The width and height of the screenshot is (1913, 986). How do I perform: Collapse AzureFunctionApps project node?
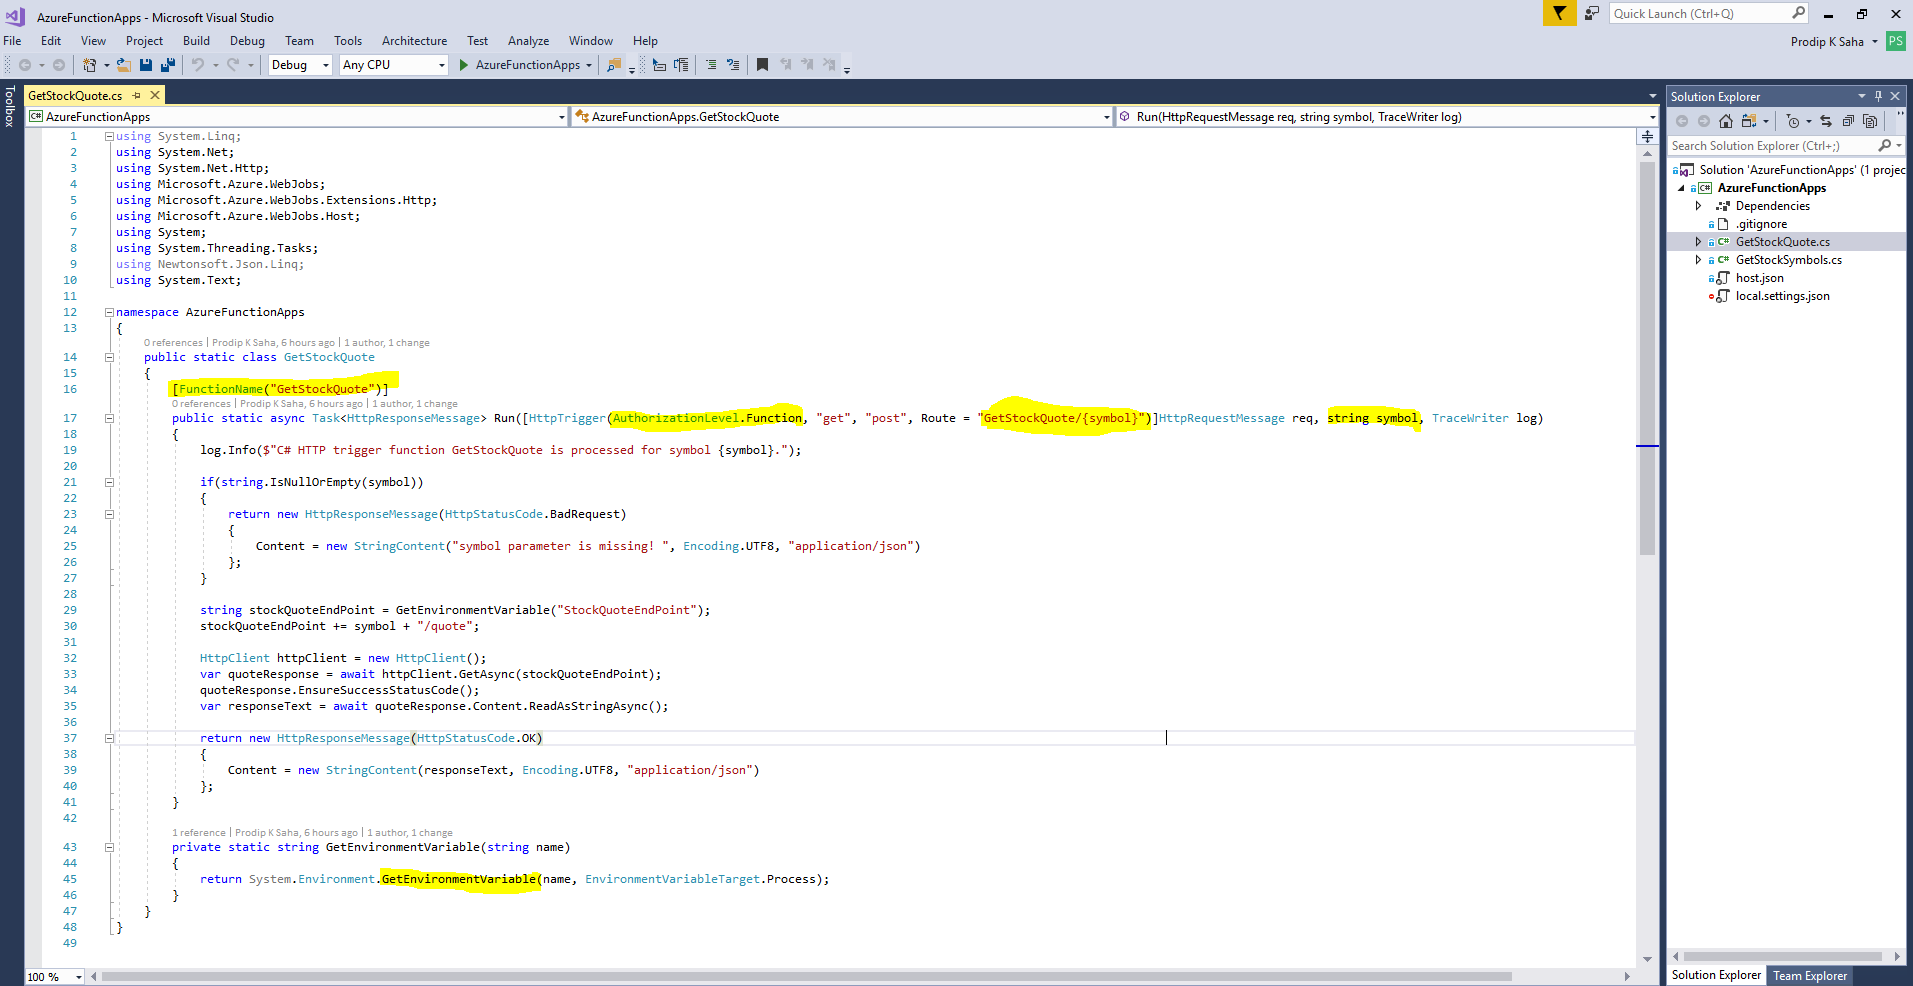pyautogui.click(x=1681, y=188)
